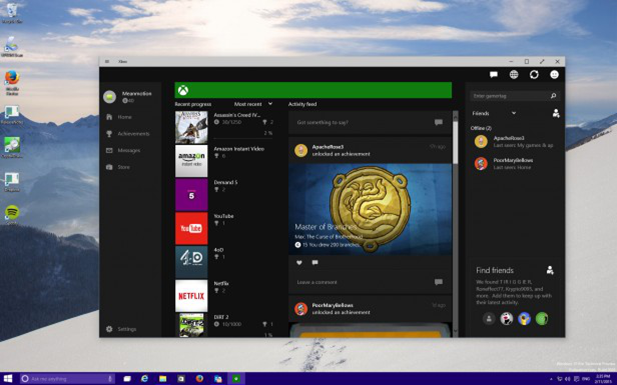Open Assassin's Creed IV thumbnail

point(191,127)
